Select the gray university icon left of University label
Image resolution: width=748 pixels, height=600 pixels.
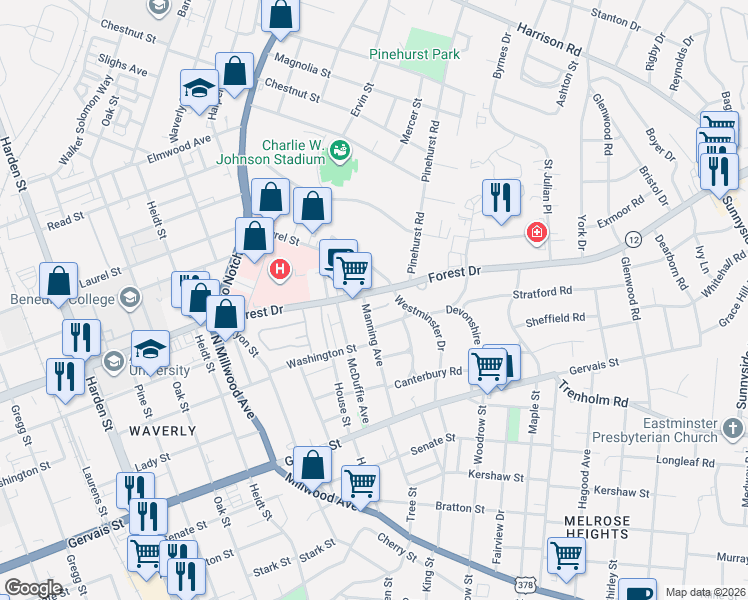(114, 362)
